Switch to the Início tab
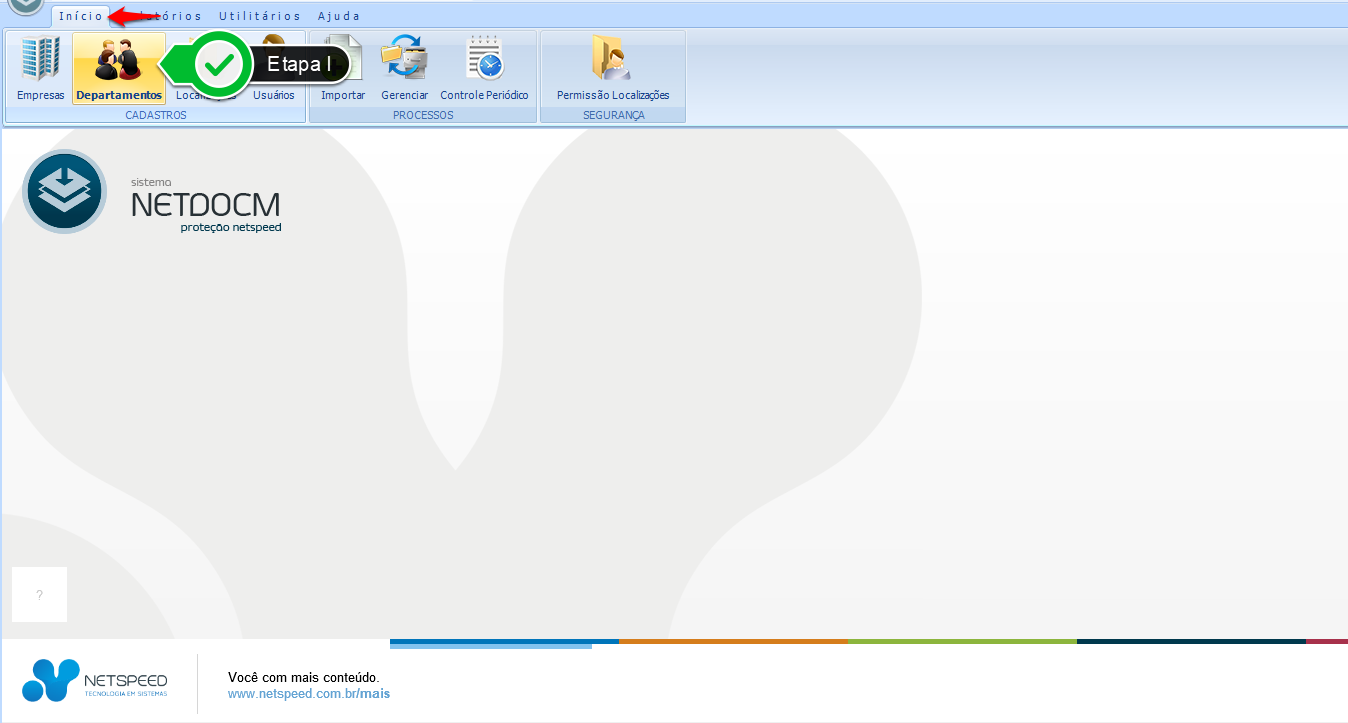Viewport: 1348px width, 723px height. 81,16
